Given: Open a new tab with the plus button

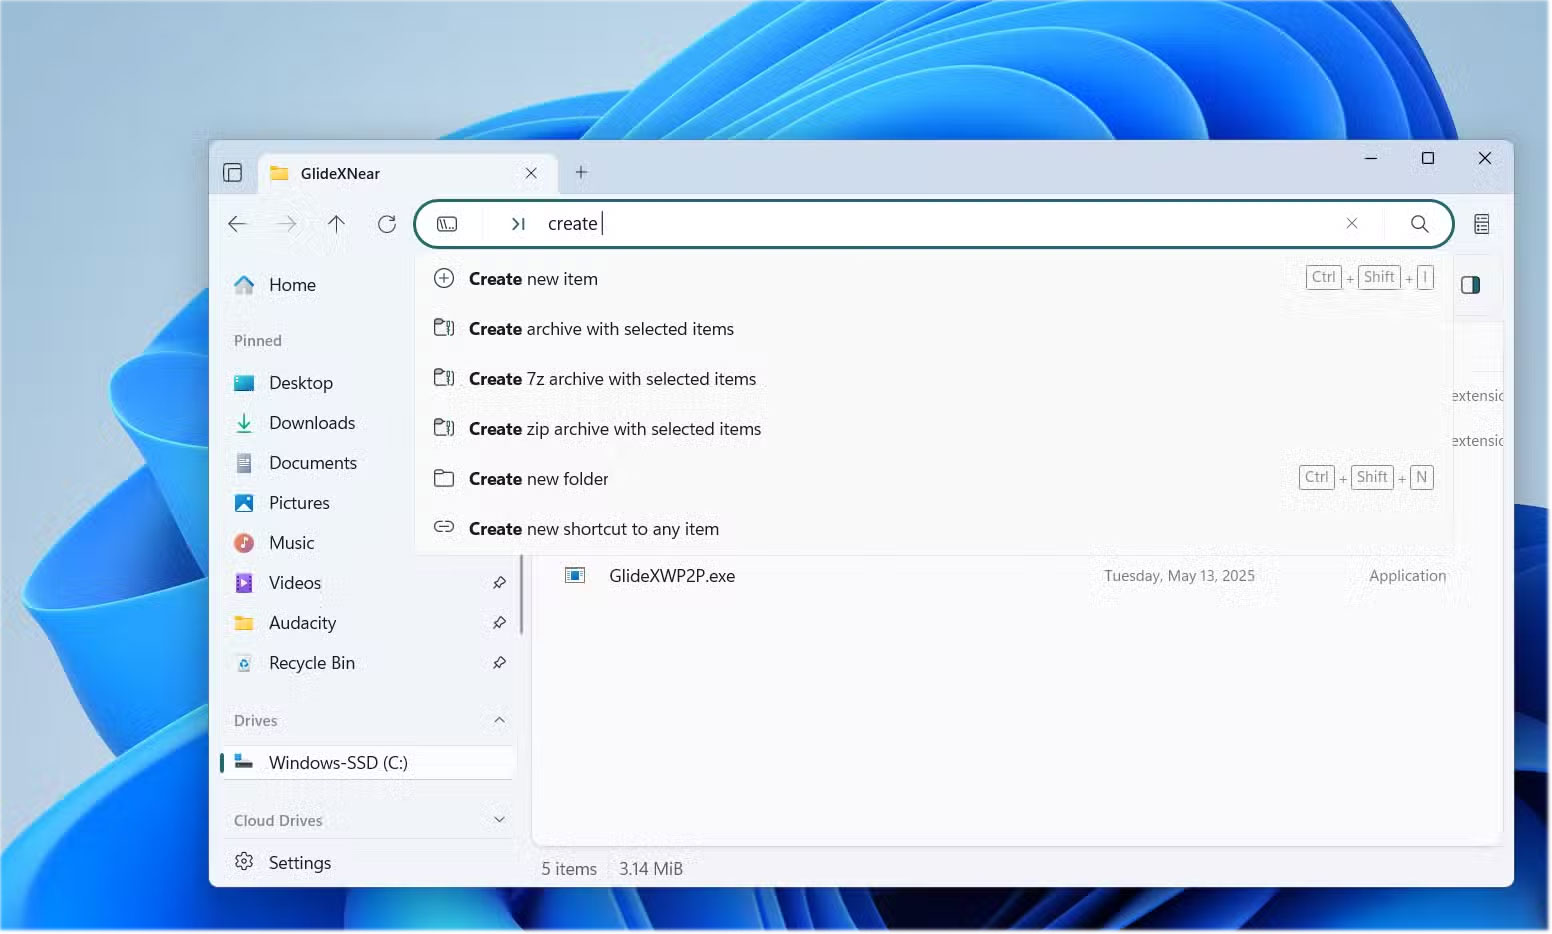Looking at the screenshot, I should [x=581, y=172].
